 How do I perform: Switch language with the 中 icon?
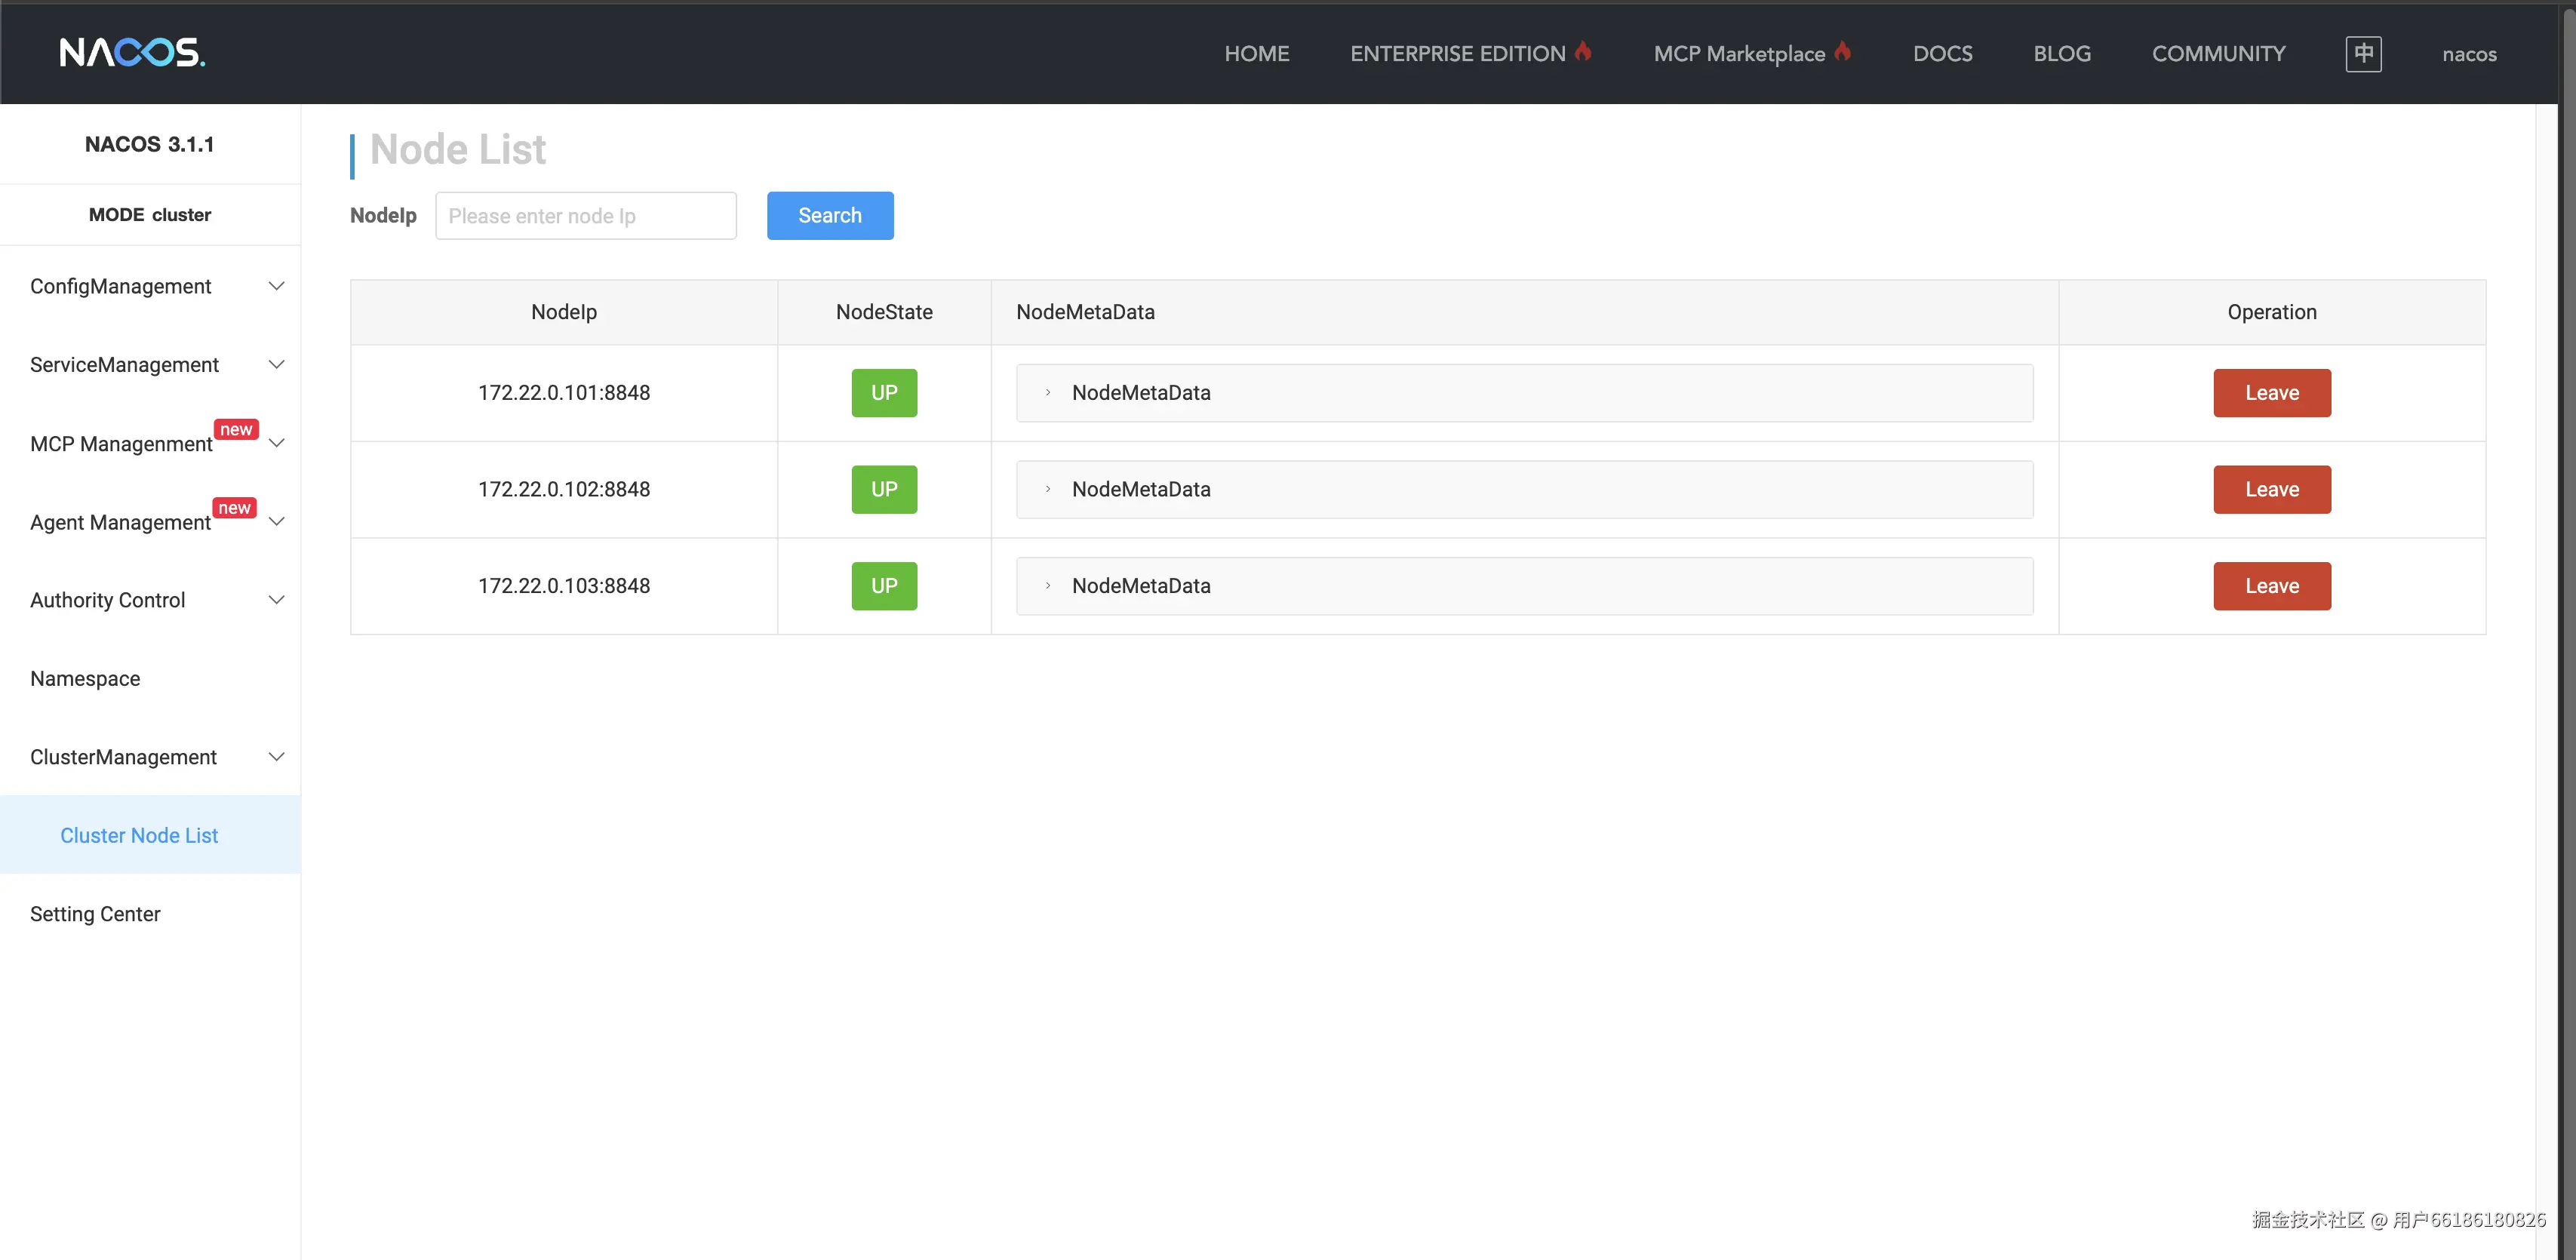coord(2363,53)
